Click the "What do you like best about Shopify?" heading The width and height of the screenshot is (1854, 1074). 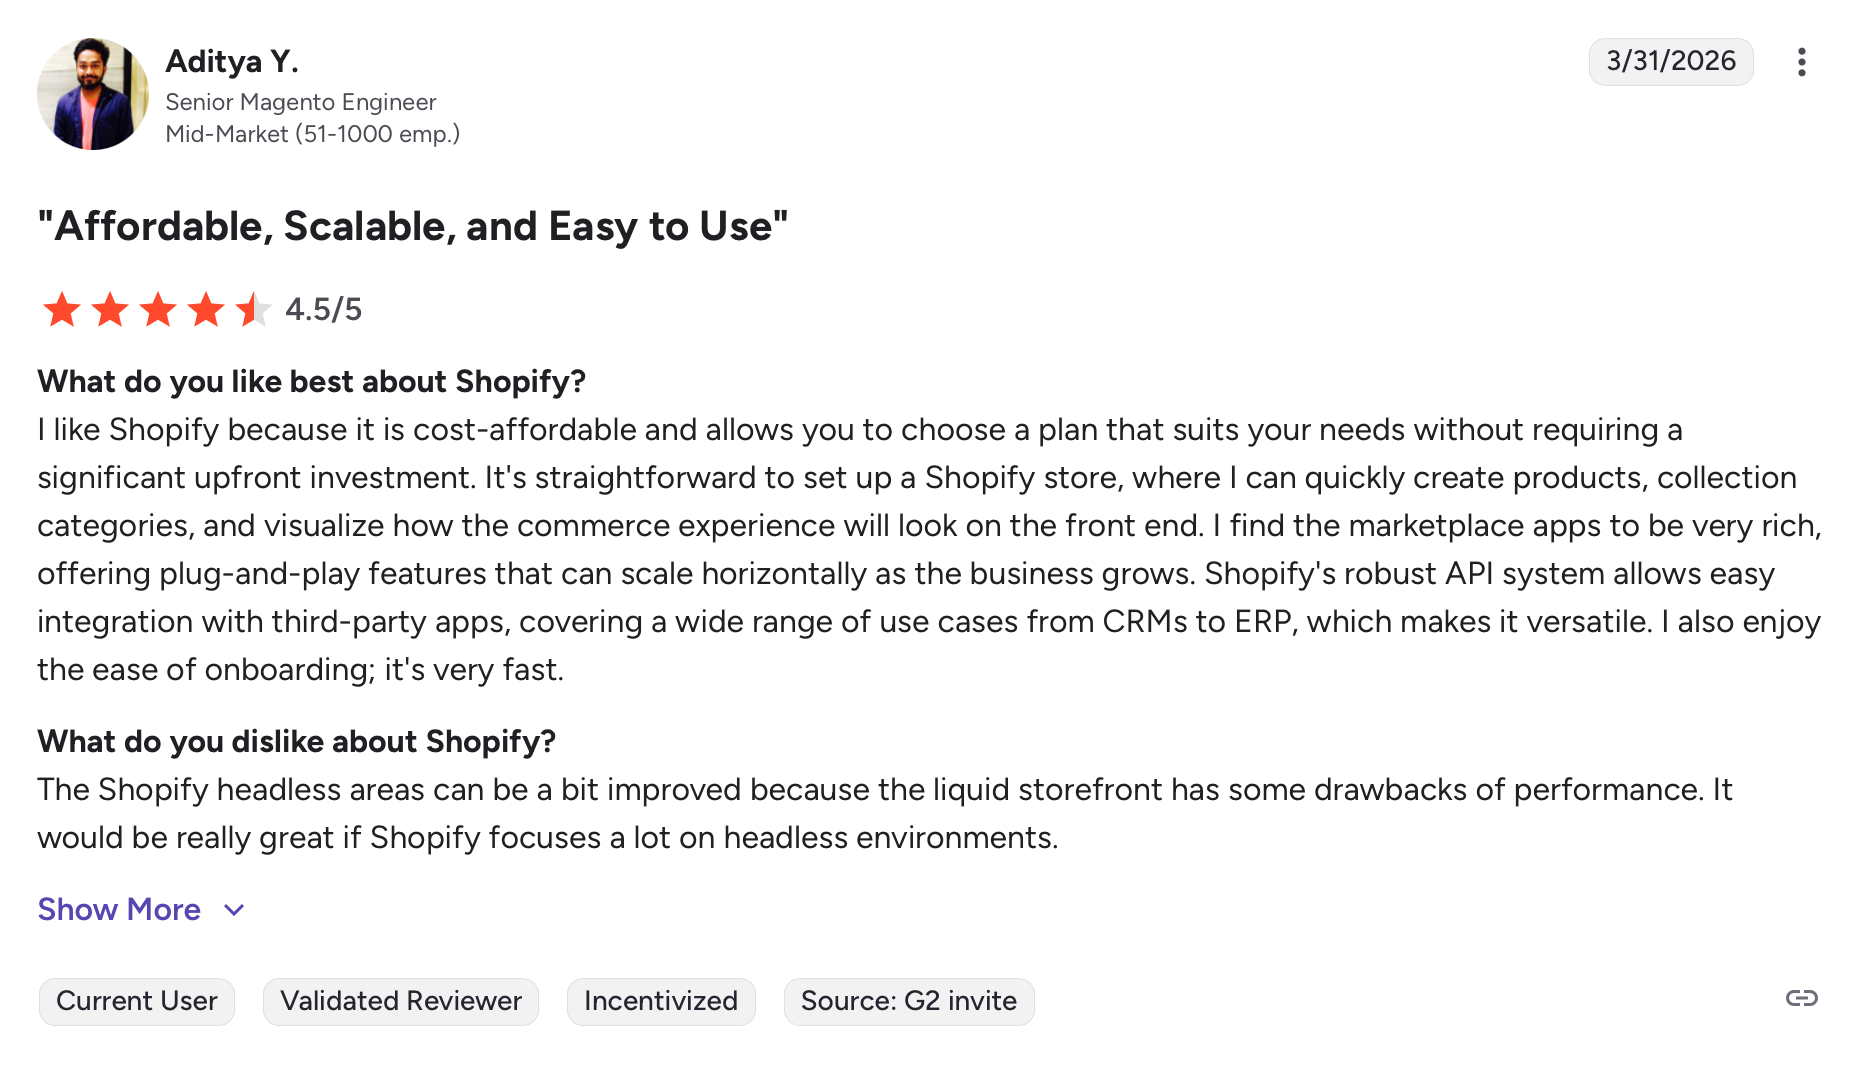[311, 382]
